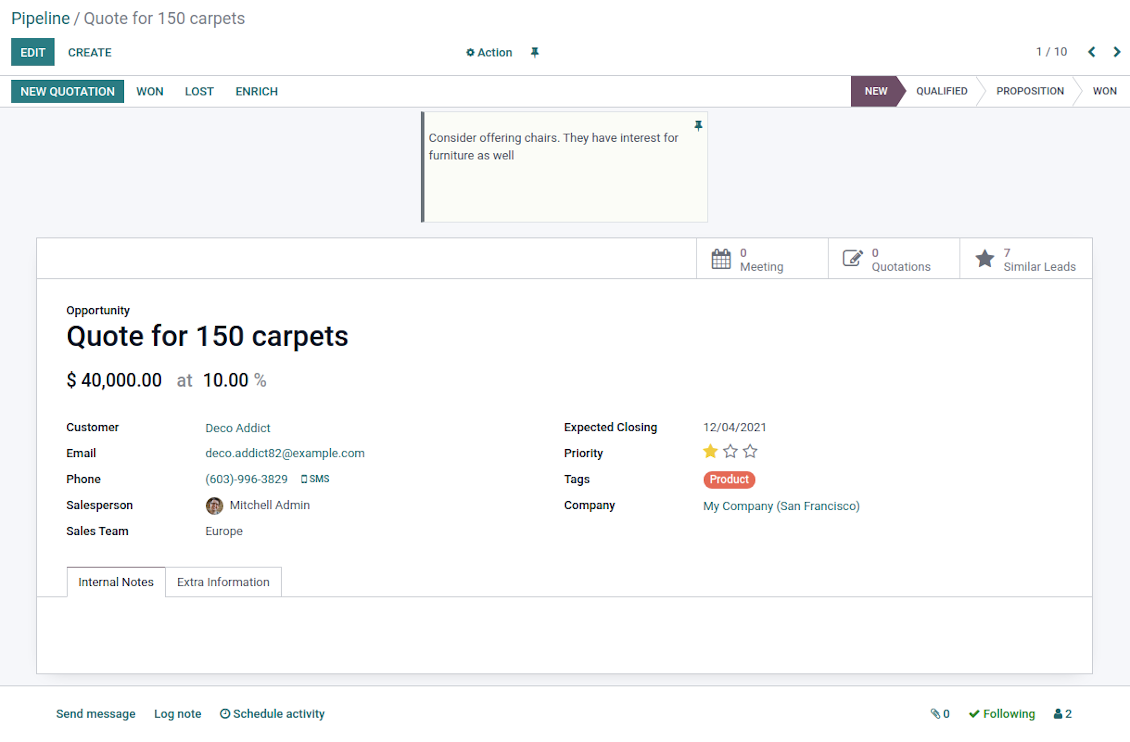The image size is (1130, 742).
Task: Open the Action dropdown menu
Action: [x=489, y=53]
